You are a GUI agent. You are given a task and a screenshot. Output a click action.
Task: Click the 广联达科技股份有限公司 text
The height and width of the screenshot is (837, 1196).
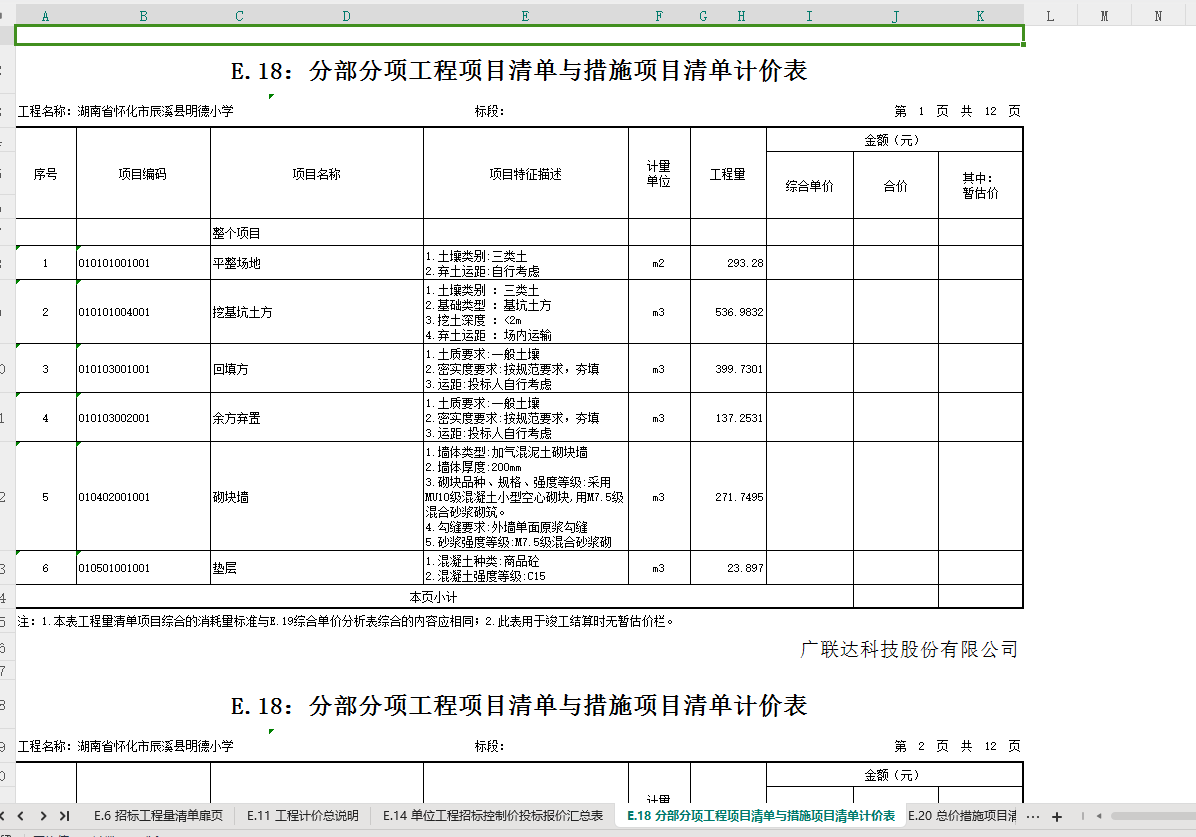coord(908,649)
